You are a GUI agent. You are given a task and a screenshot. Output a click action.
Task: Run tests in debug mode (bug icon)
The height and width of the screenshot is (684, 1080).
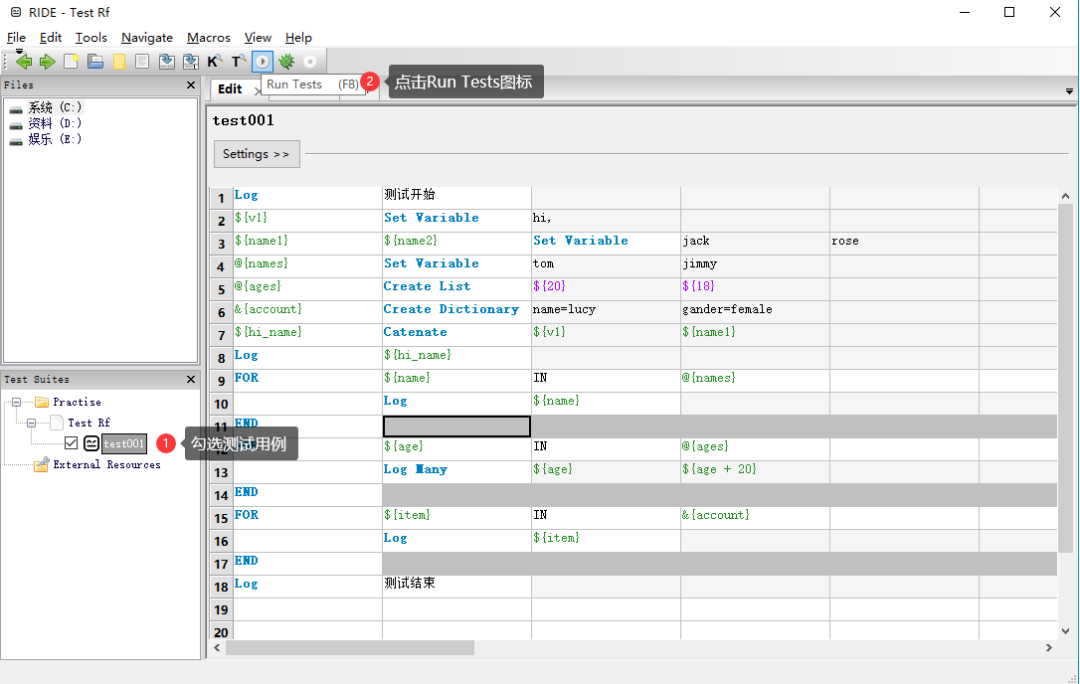pyautogui.click(x=287, y=61)
